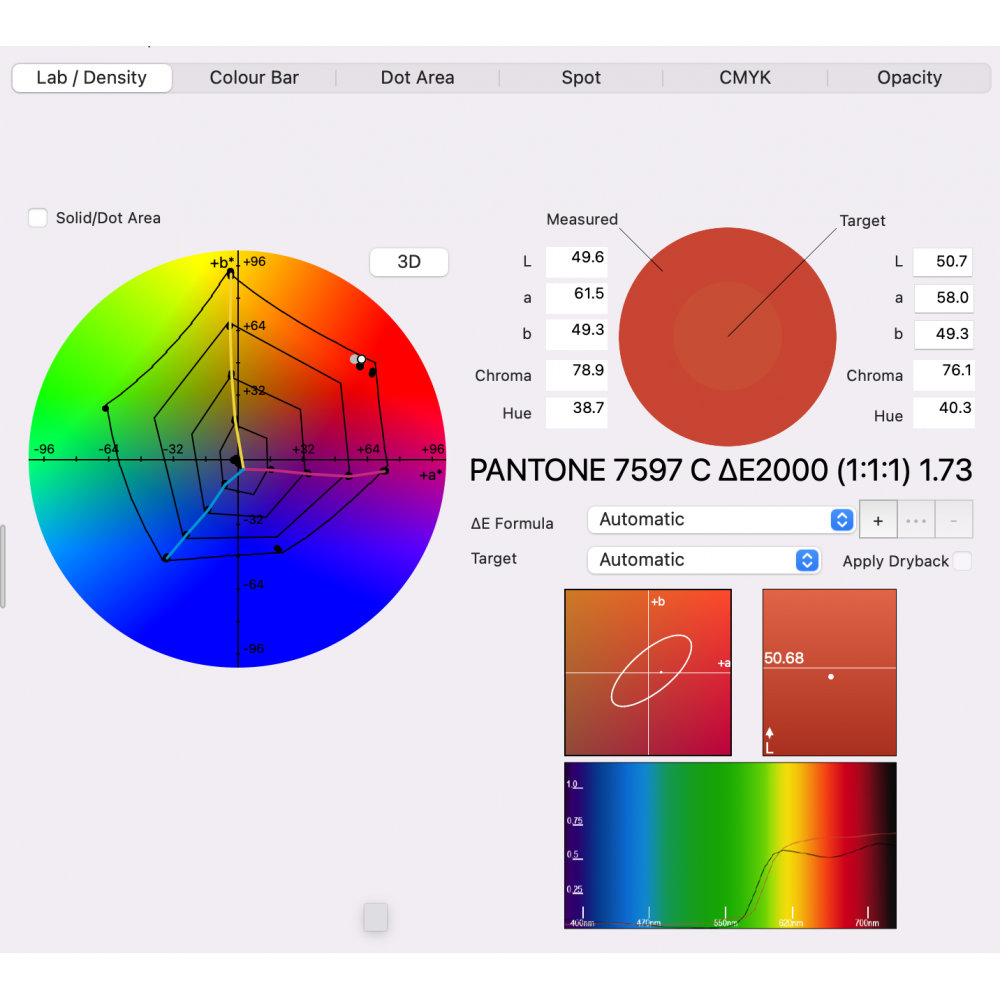Show the Opacity tab

tap(909, 78)
